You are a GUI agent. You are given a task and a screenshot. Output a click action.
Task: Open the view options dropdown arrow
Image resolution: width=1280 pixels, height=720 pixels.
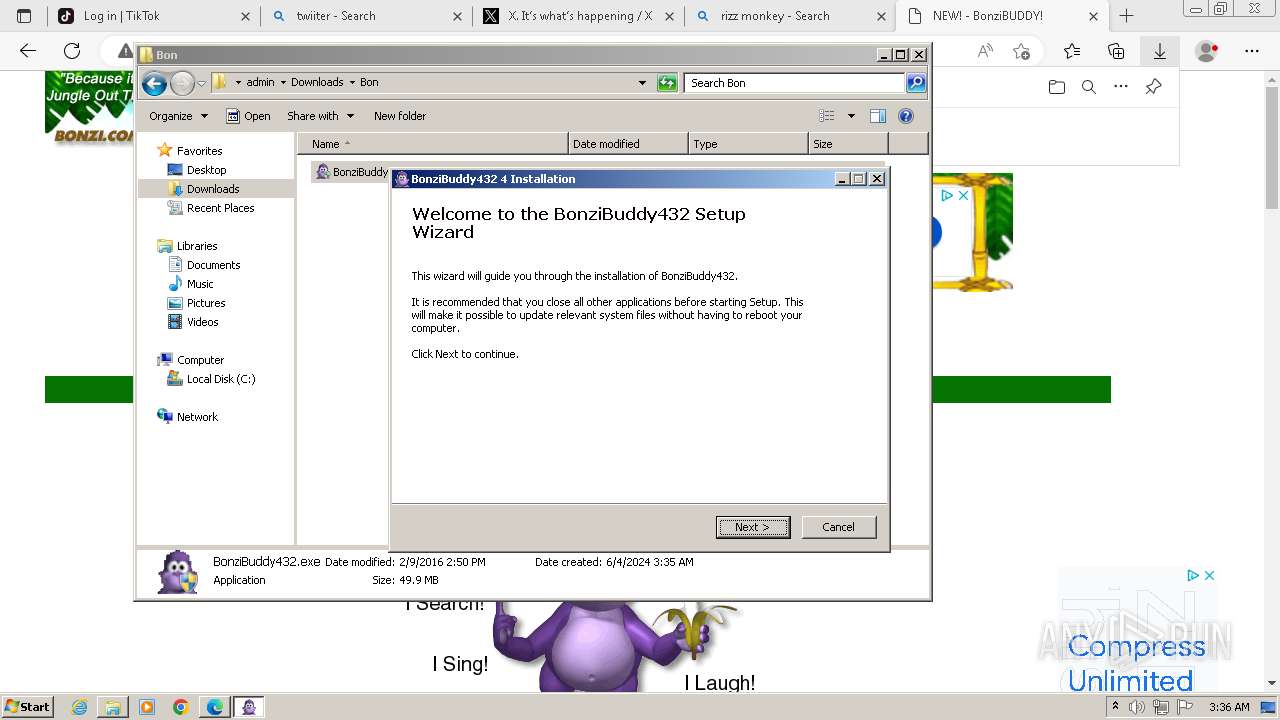pyautogui.click(x=851, y=116)
